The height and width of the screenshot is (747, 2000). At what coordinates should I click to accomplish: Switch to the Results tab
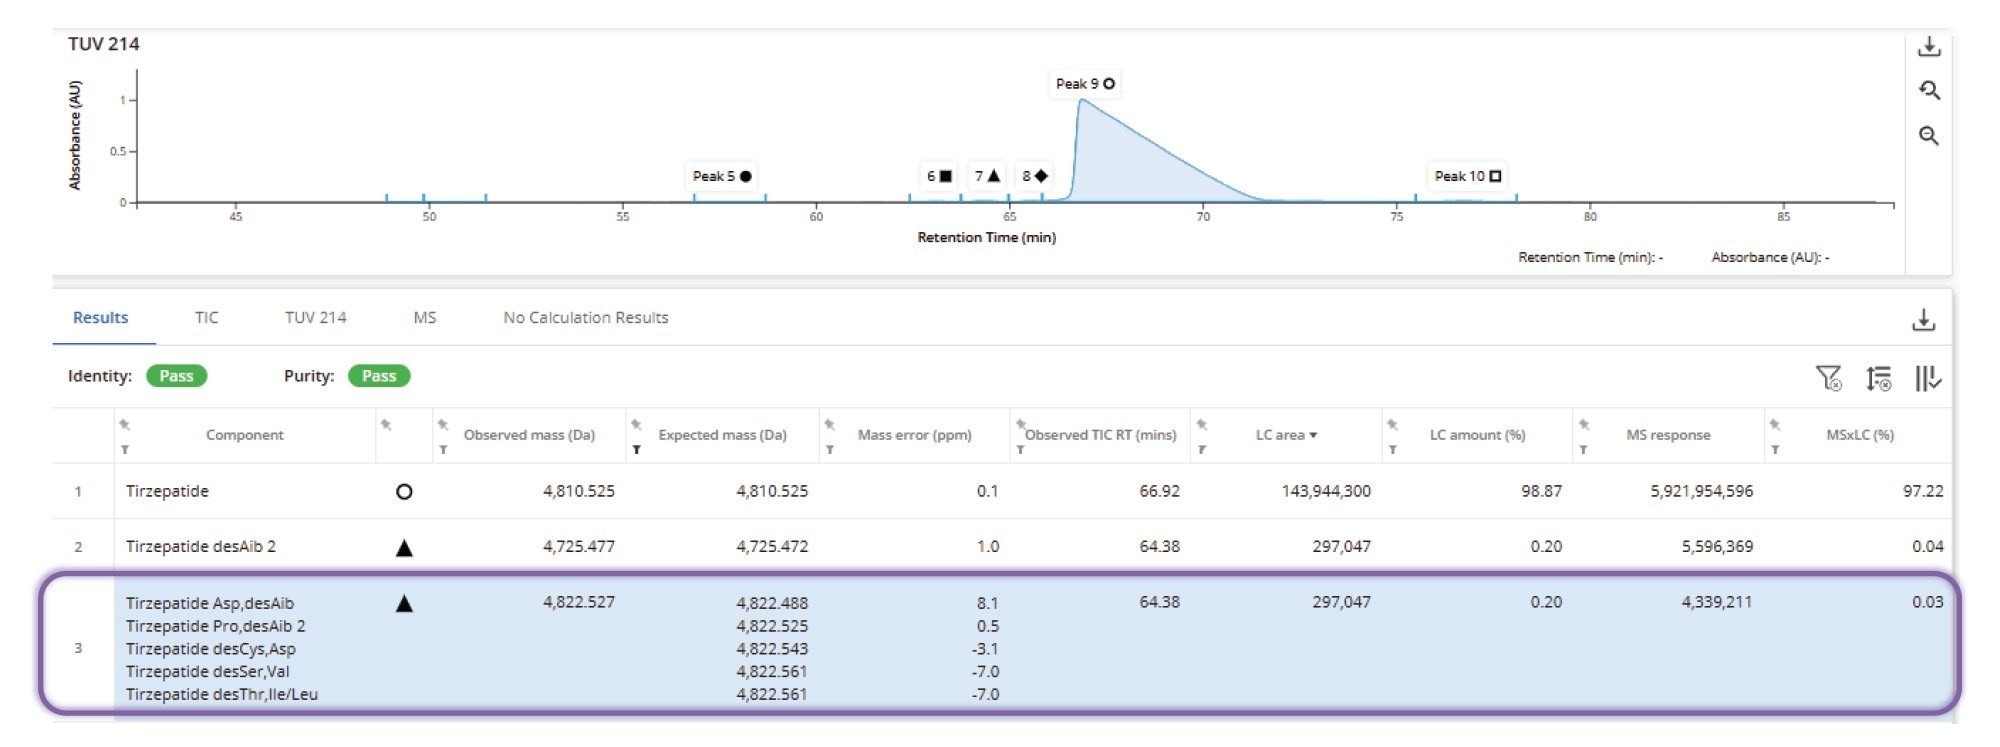pyautogui.click(x=100, y=318)
